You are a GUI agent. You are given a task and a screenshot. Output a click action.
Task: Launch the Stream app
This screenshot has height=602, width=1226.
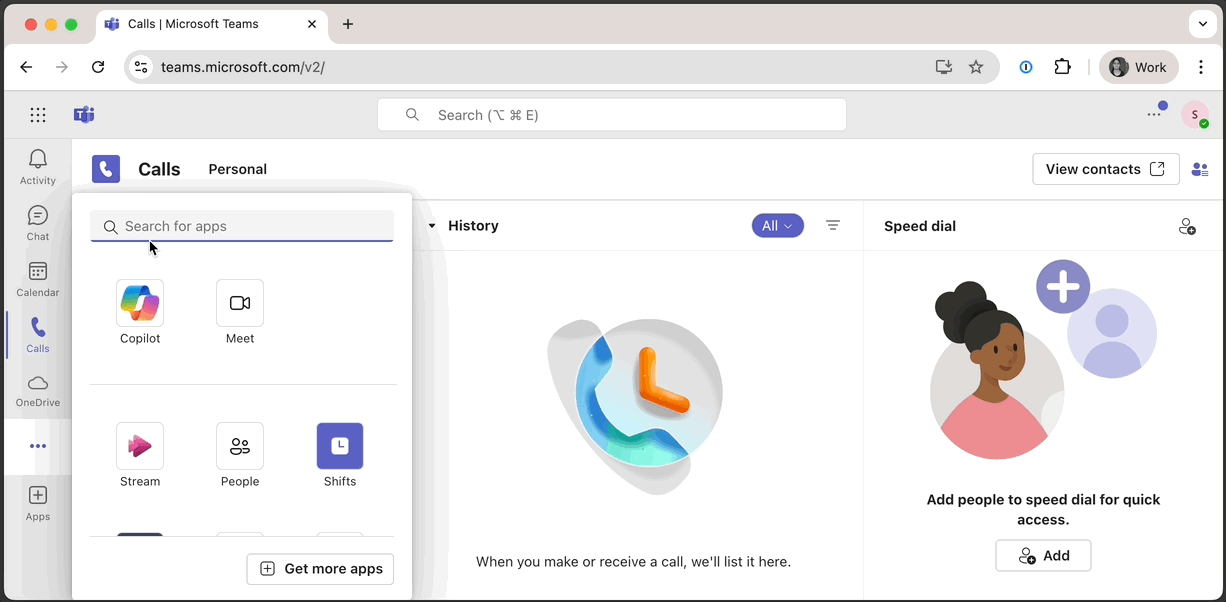coord(140,455)
